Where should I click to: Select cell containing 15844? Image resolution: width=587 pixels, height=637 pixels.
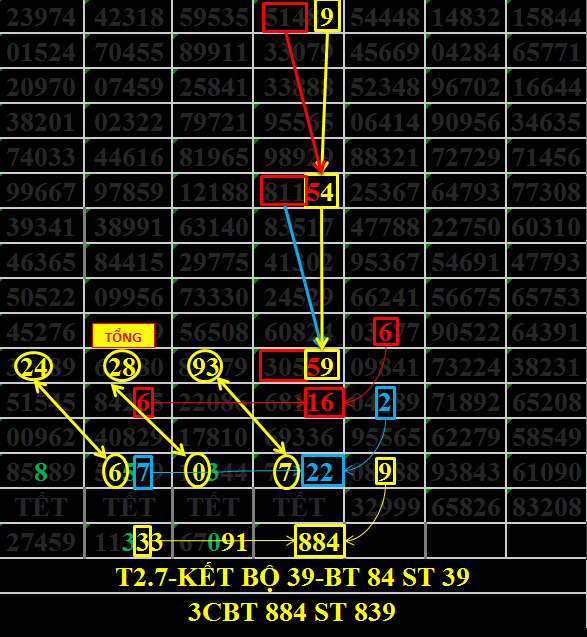click(x=546, y=16)
